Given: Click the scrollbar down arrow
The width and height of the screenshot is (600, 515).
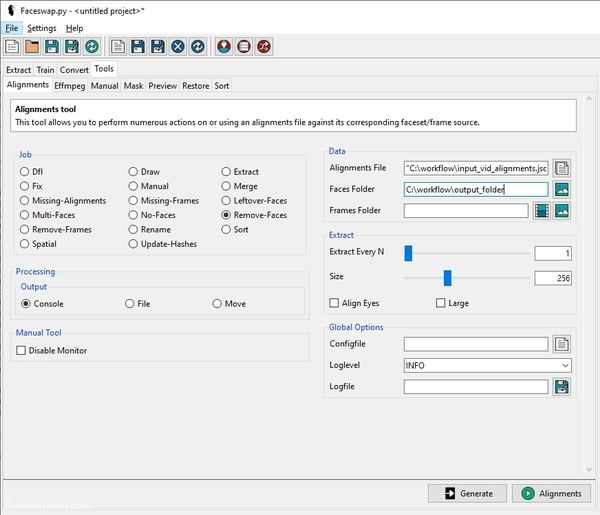Looking at the screenshot, I should pyautogui.click(x=589, y=469).
